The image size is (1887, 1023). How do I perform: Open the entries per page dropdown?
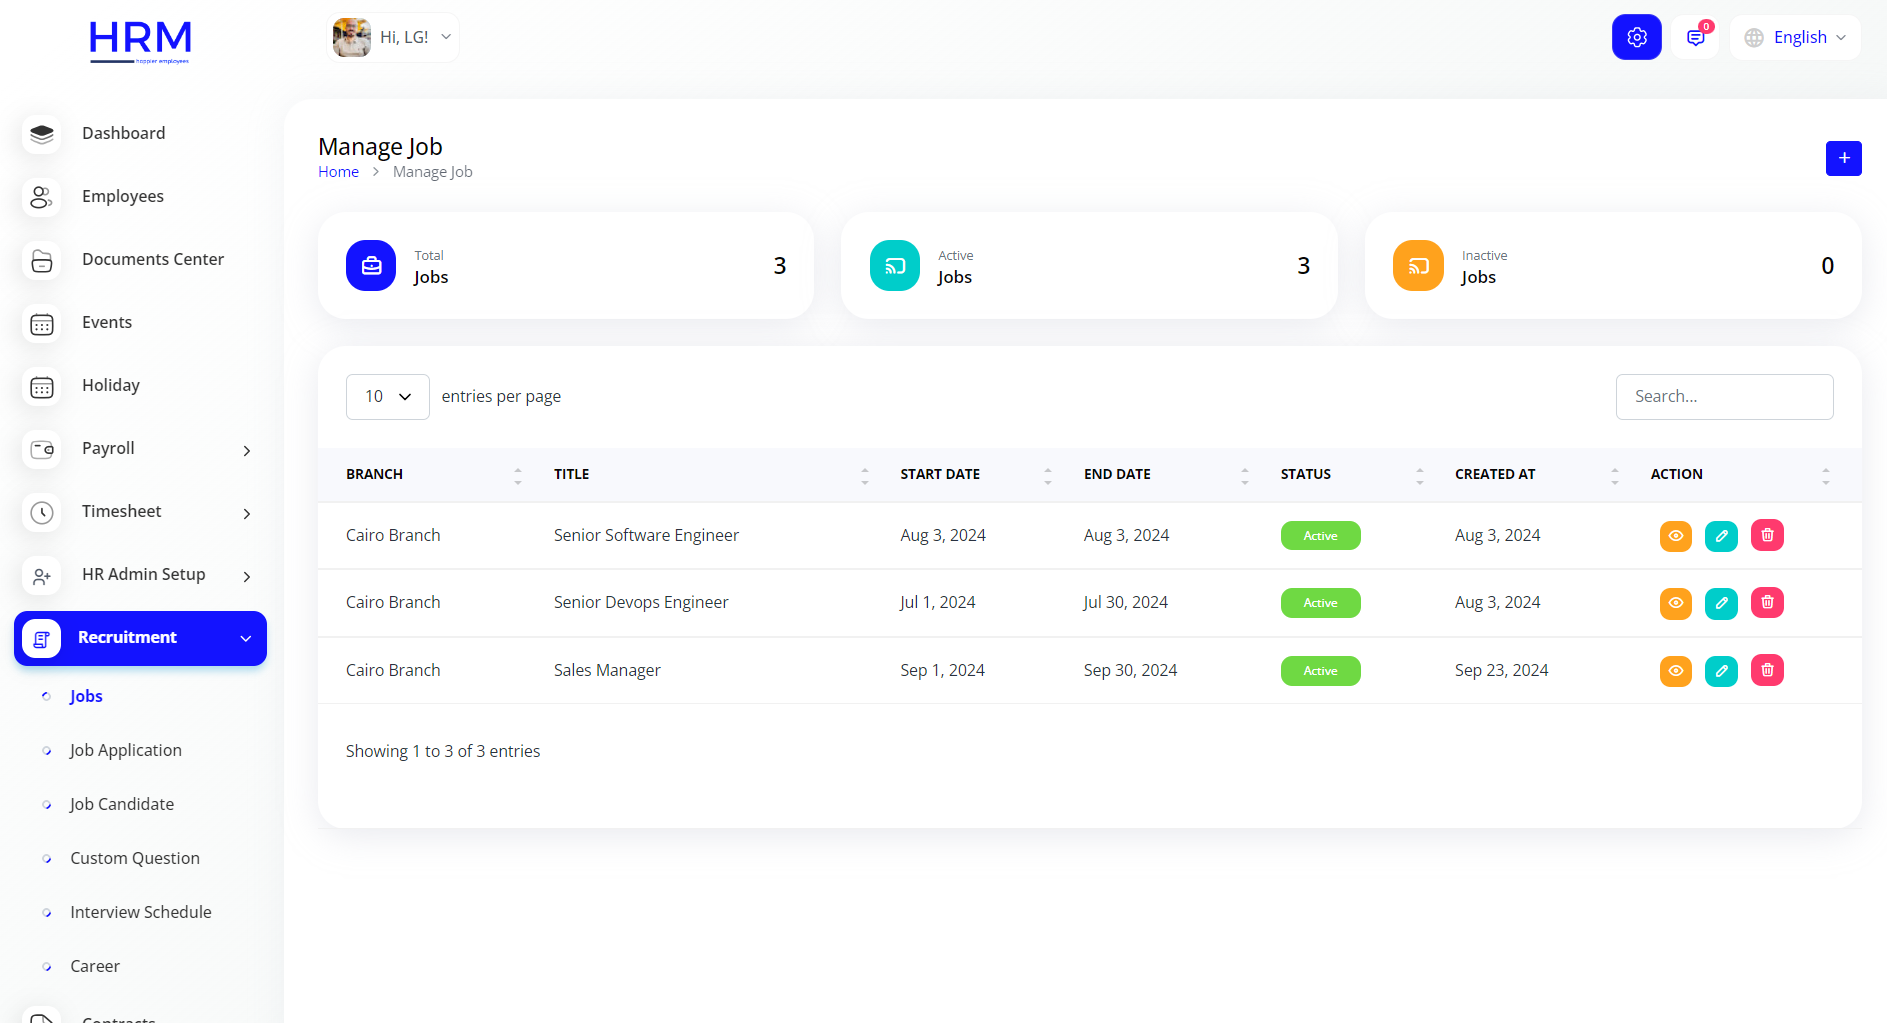(x=387, y=397)
